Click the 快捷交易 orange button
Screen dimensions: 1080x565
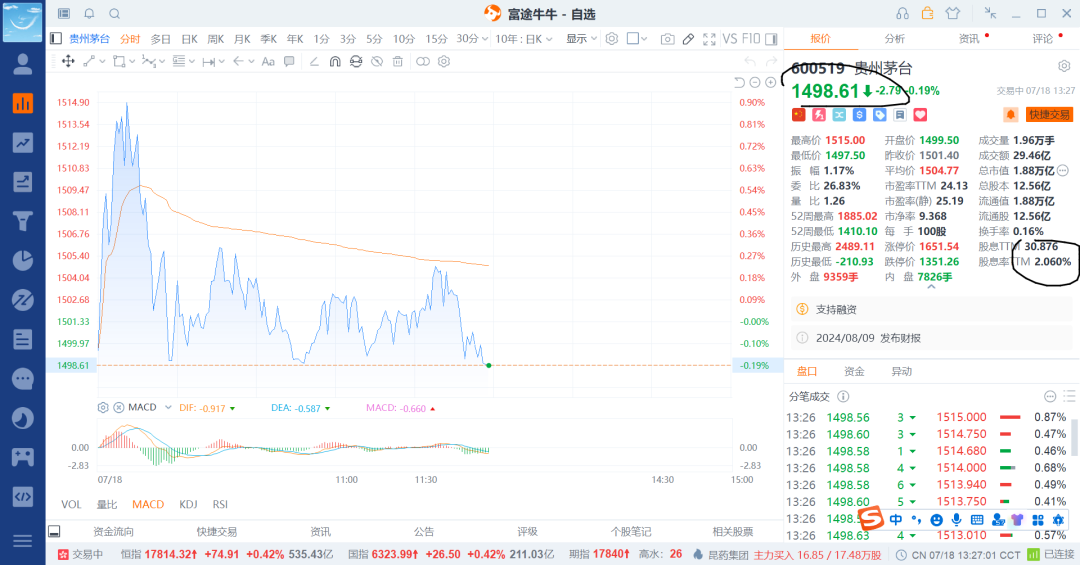[1049, 114]
